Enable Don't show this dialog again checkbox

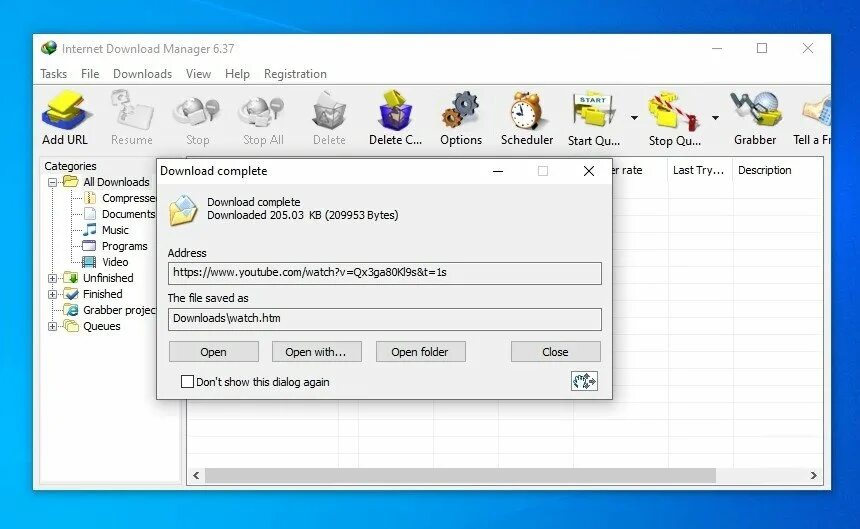click(x=187, y=382)
